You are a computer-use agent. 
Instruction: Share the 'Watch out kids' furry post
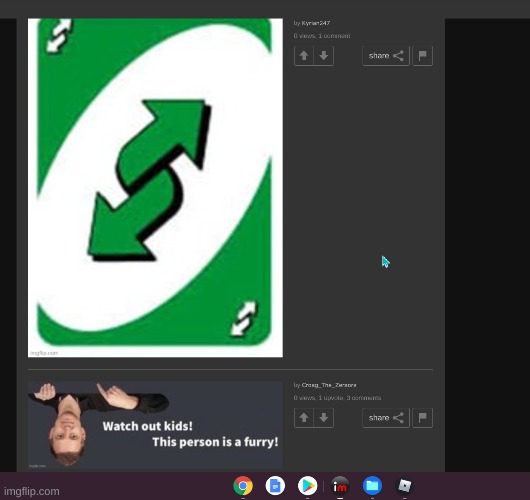[386, 418]
